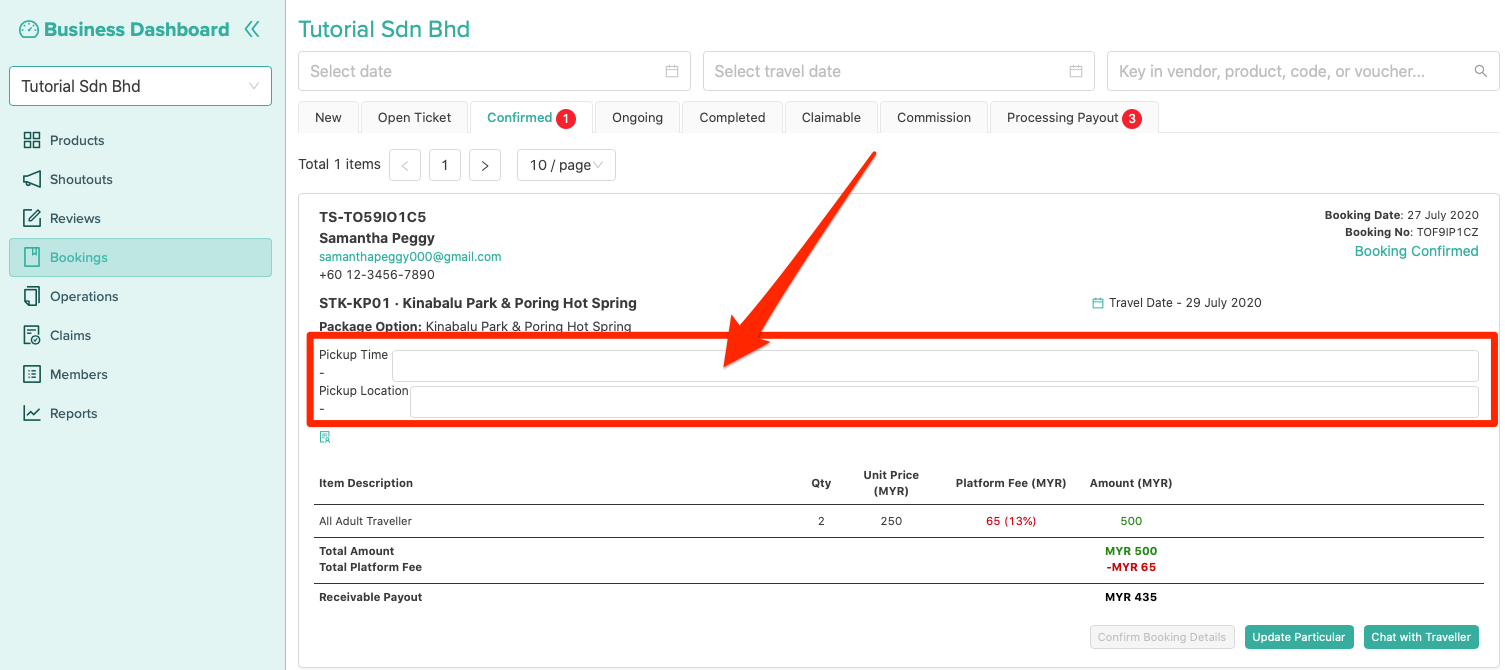Open the Tutorial Sdn Bhd company dropdown
This screenshot has width=1505, height=670.
(140, 86)
